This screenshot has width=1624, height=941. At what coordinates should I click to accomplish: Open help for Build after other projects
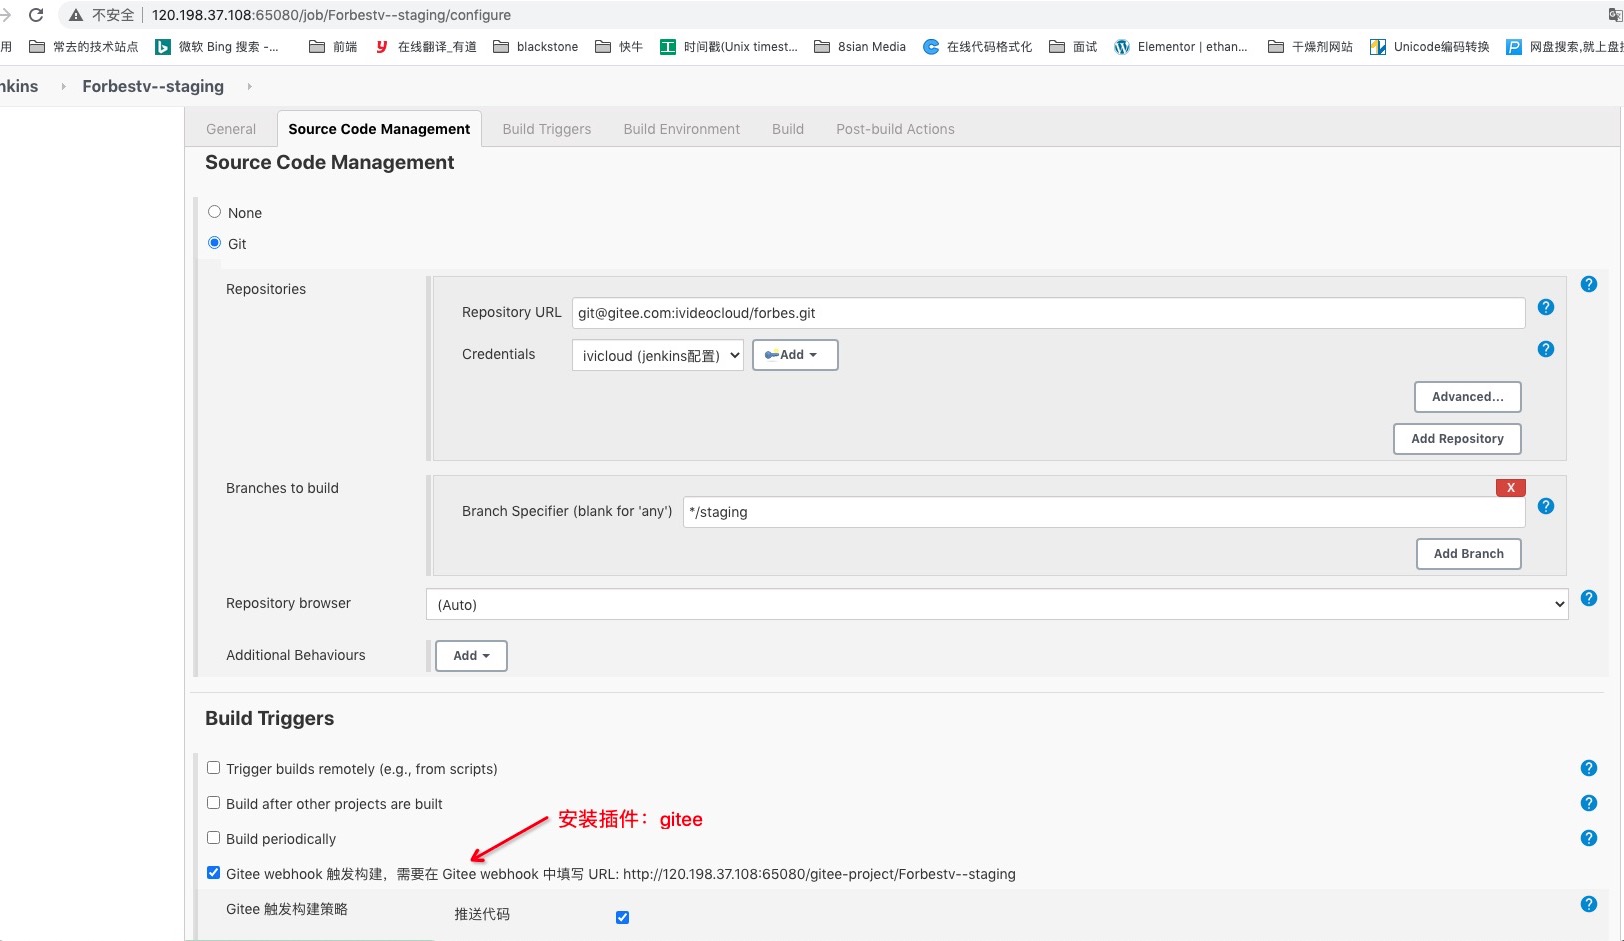pyautogui.click(x=1588, y=803)
